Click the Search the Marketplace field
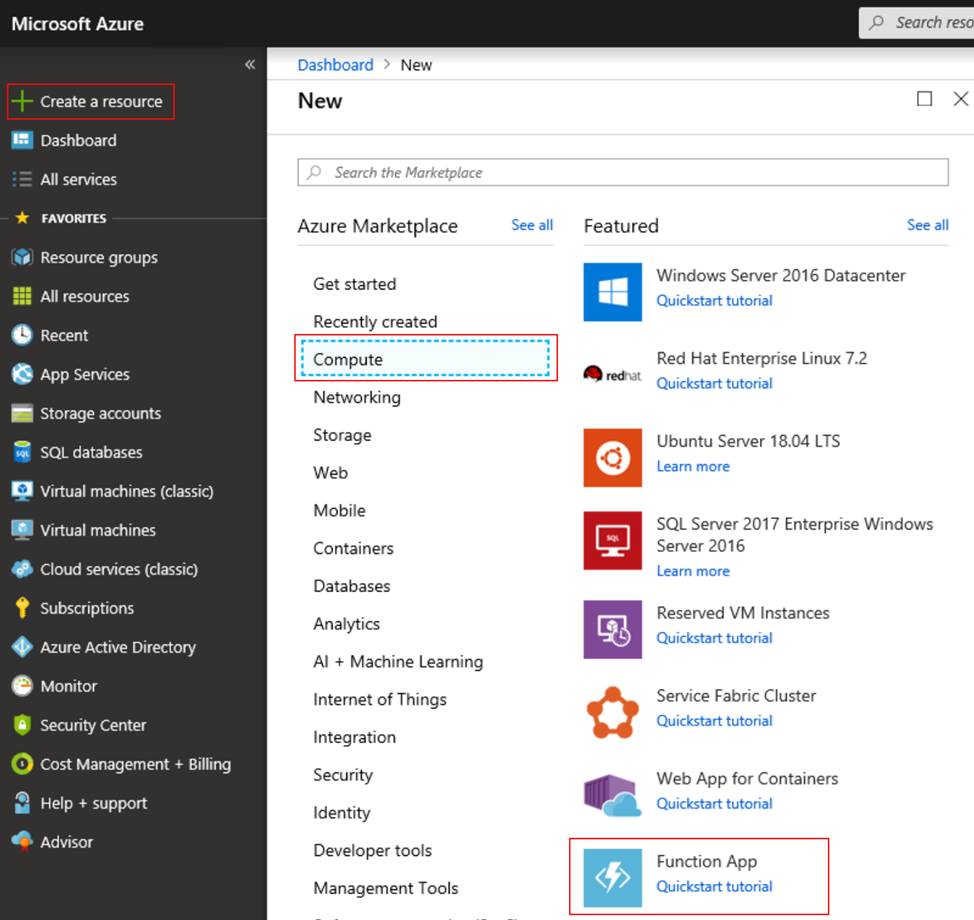 (623, 172)
